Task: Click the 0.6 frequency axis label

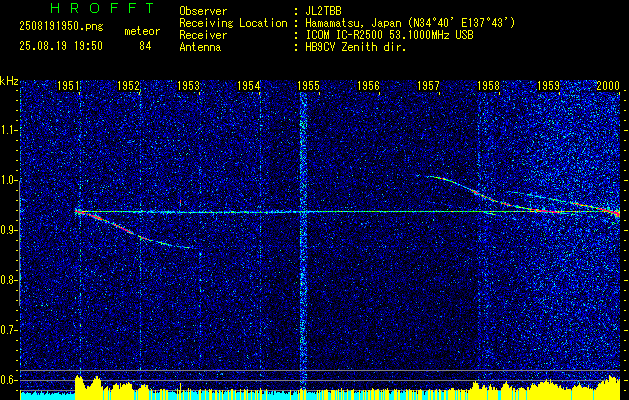Action: pyautogui.click(x=8, y=380)
